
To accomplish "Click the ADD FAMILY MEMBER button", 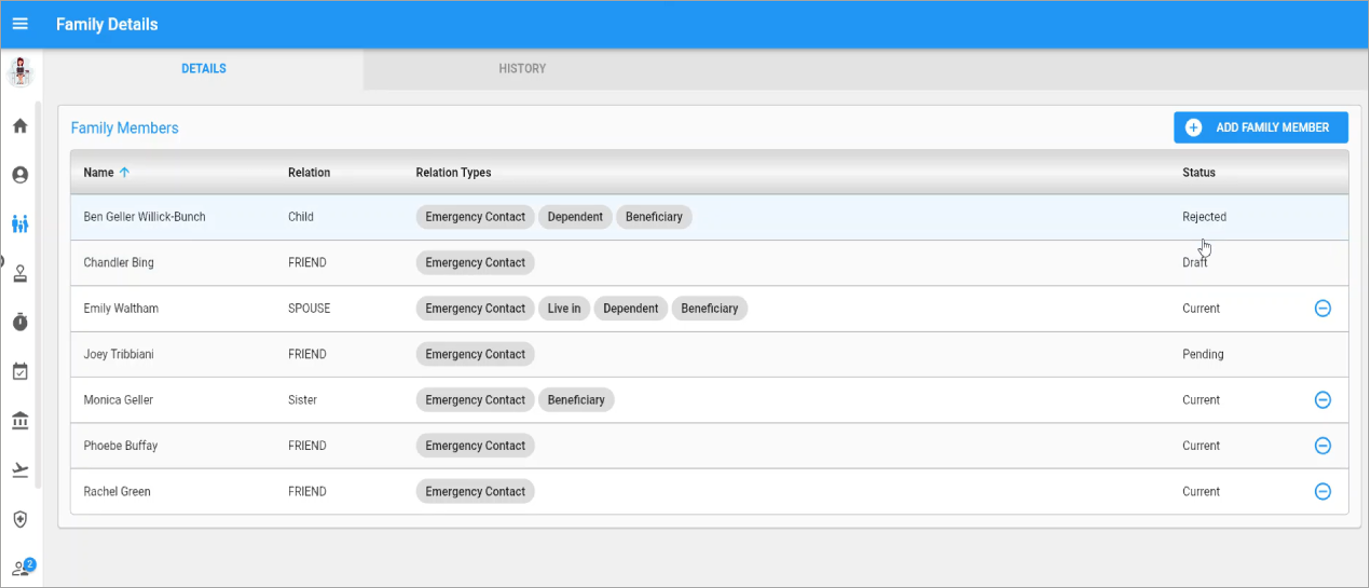I will pyautogui.click(x=1261, y=127).
